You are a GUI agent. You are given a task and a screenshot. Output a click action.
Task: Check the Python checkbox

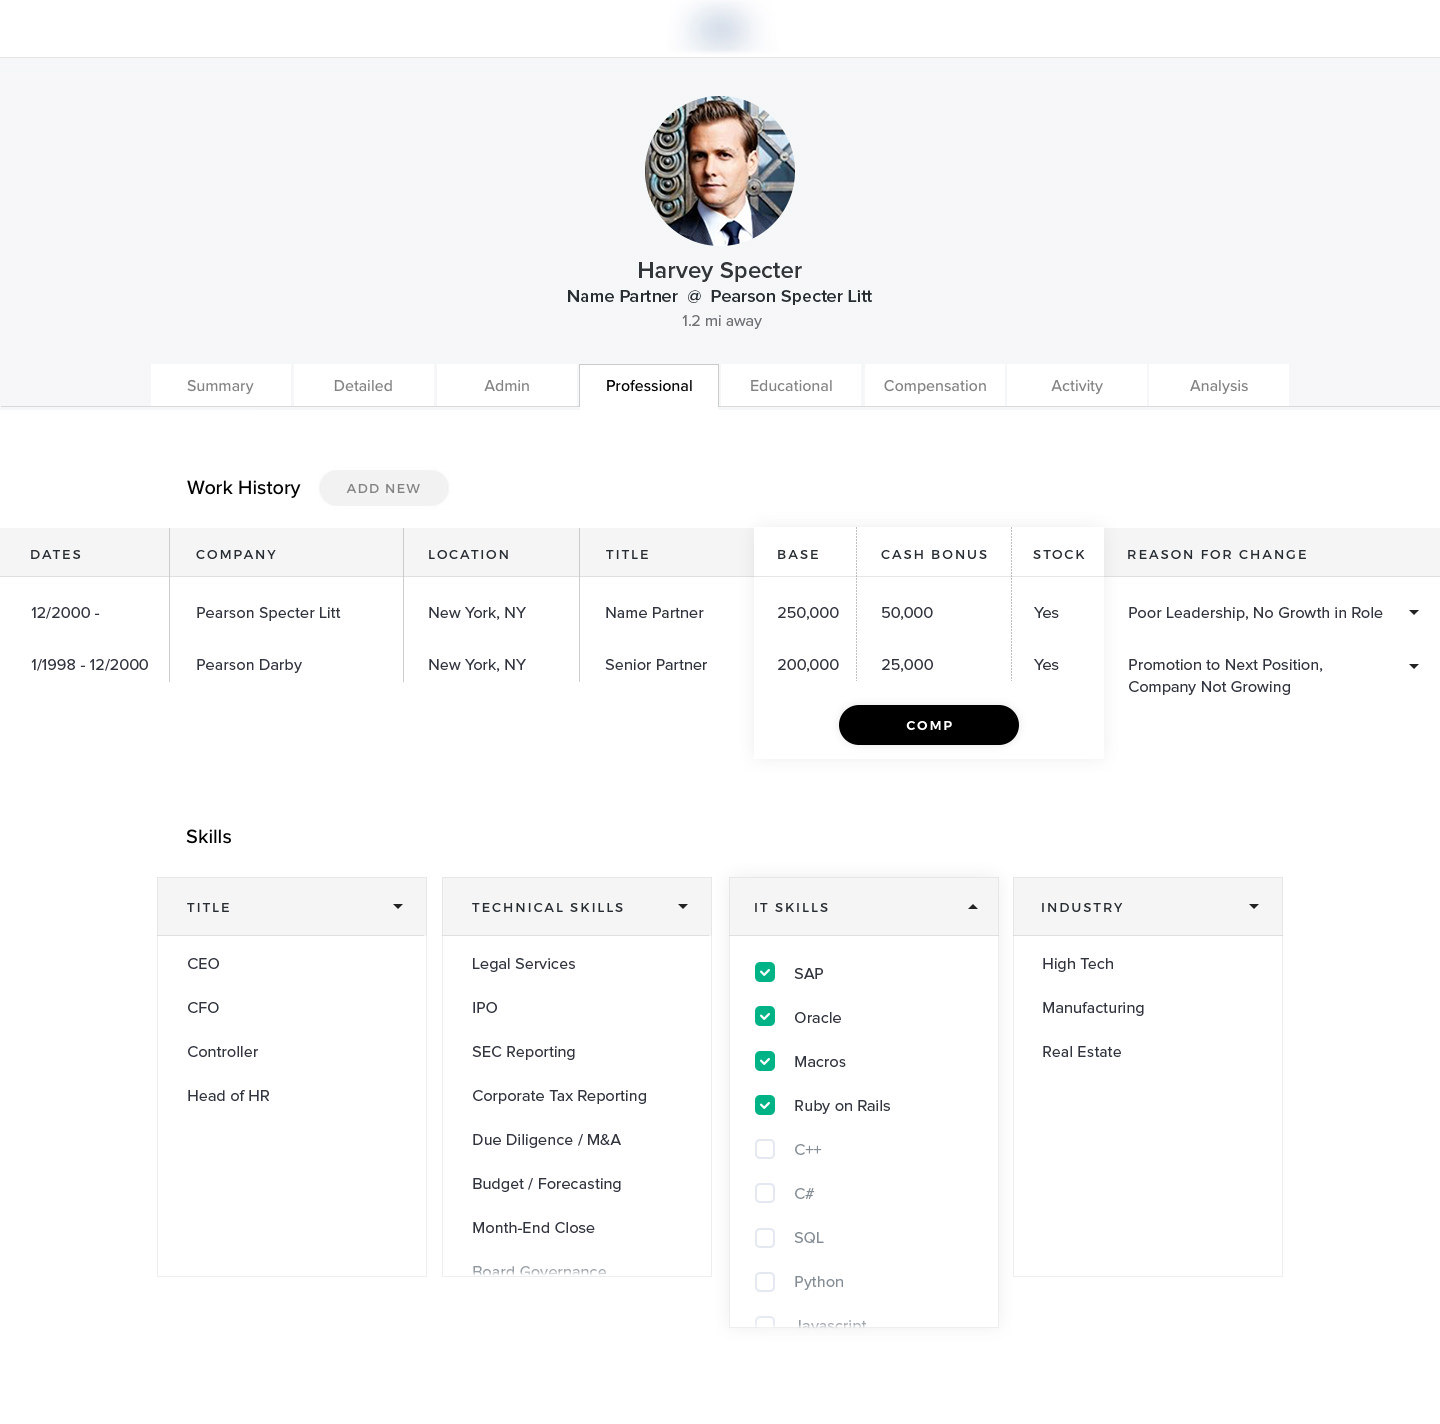(x=765, y=1281)
